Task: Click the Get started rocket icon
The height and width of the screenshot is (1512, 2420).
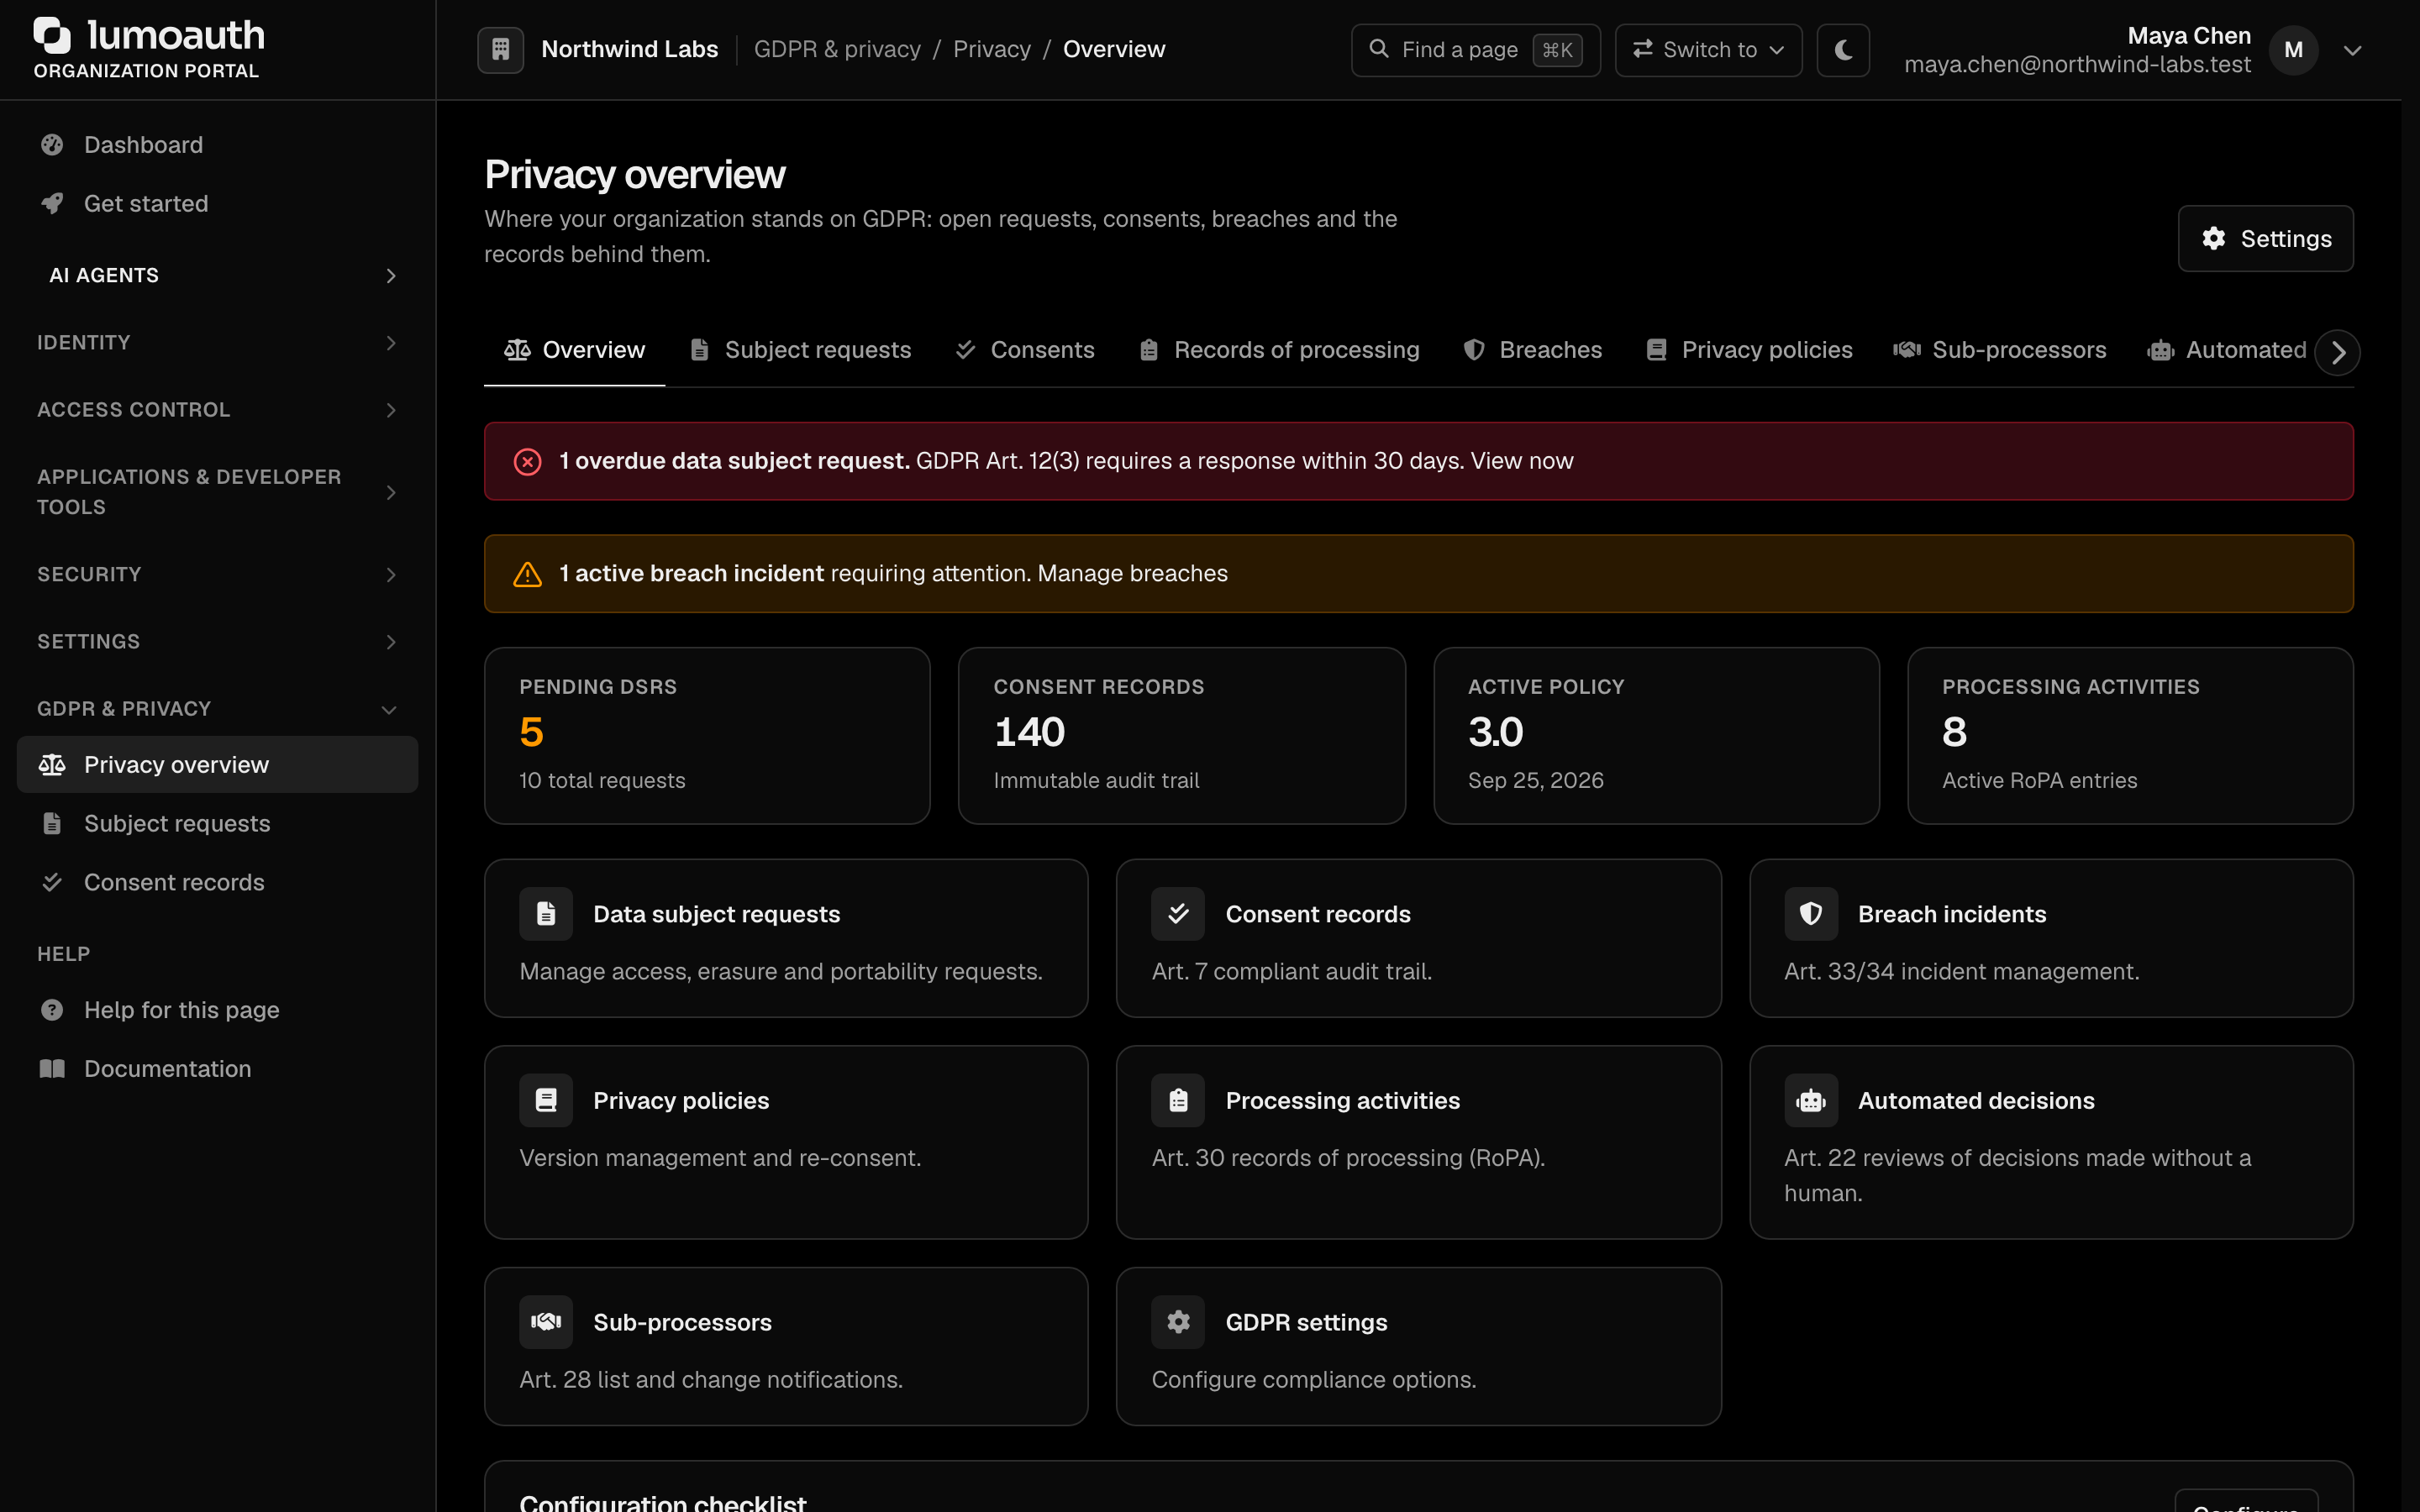Action: pyautogui.click(x=52, y=204)
